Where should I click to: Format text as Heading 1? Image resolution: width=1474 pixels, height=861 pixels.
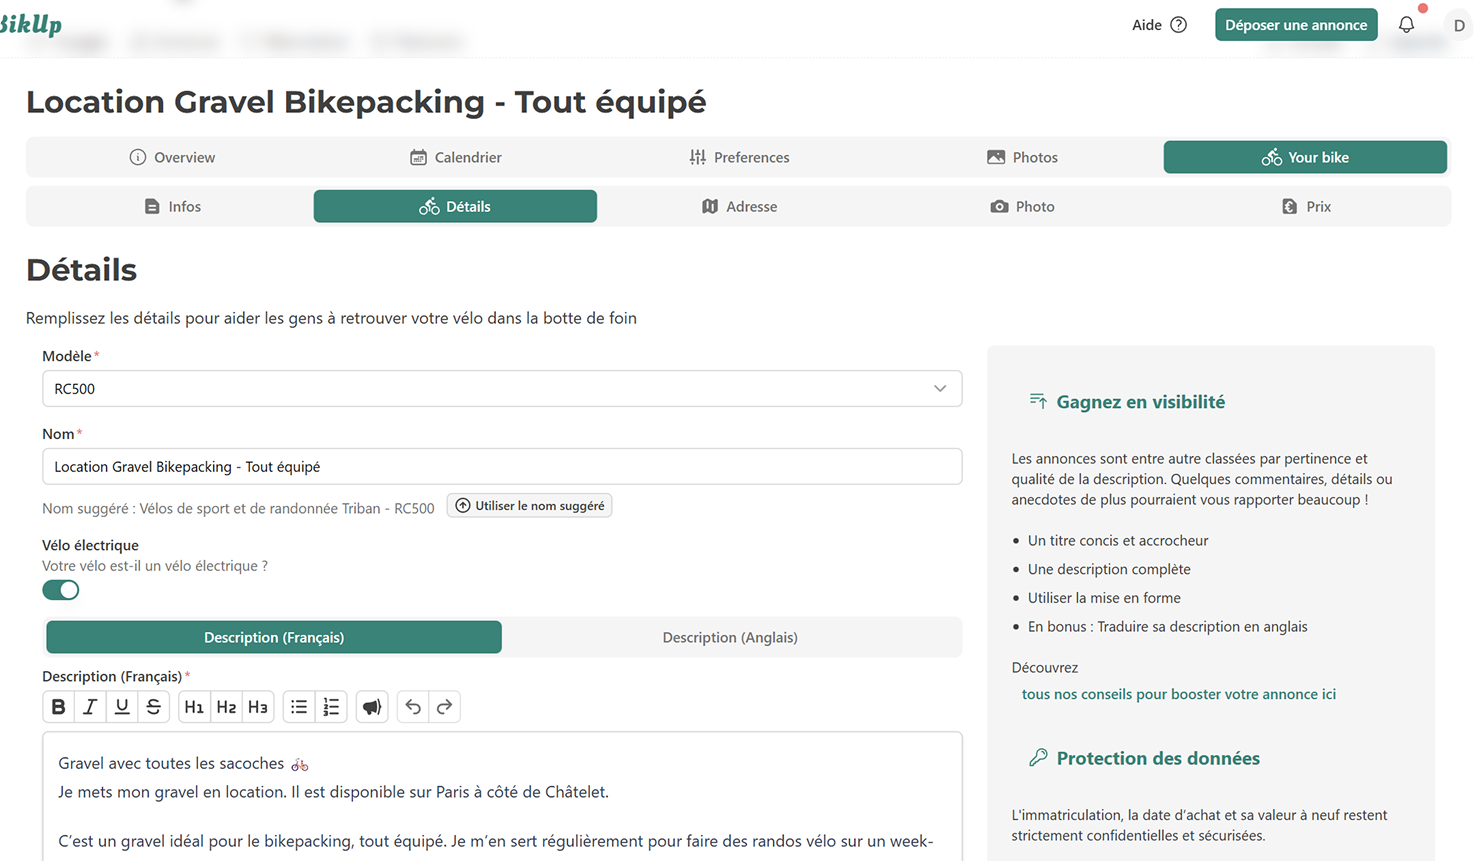[x=194, y=706]
